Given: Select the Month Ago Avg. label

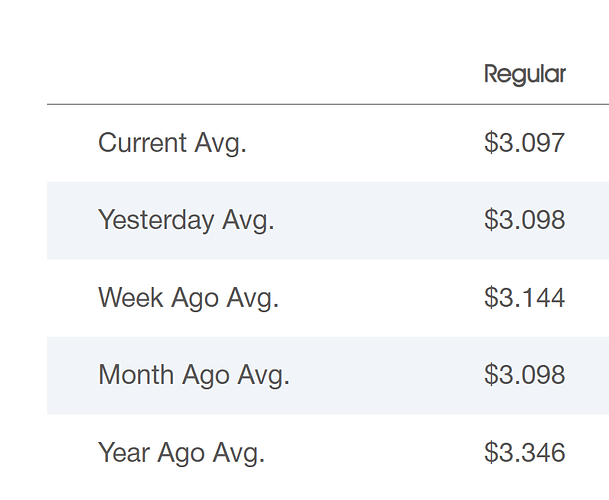Looking at the screenshot, I should pyautogui.click(x=194, y=375).
